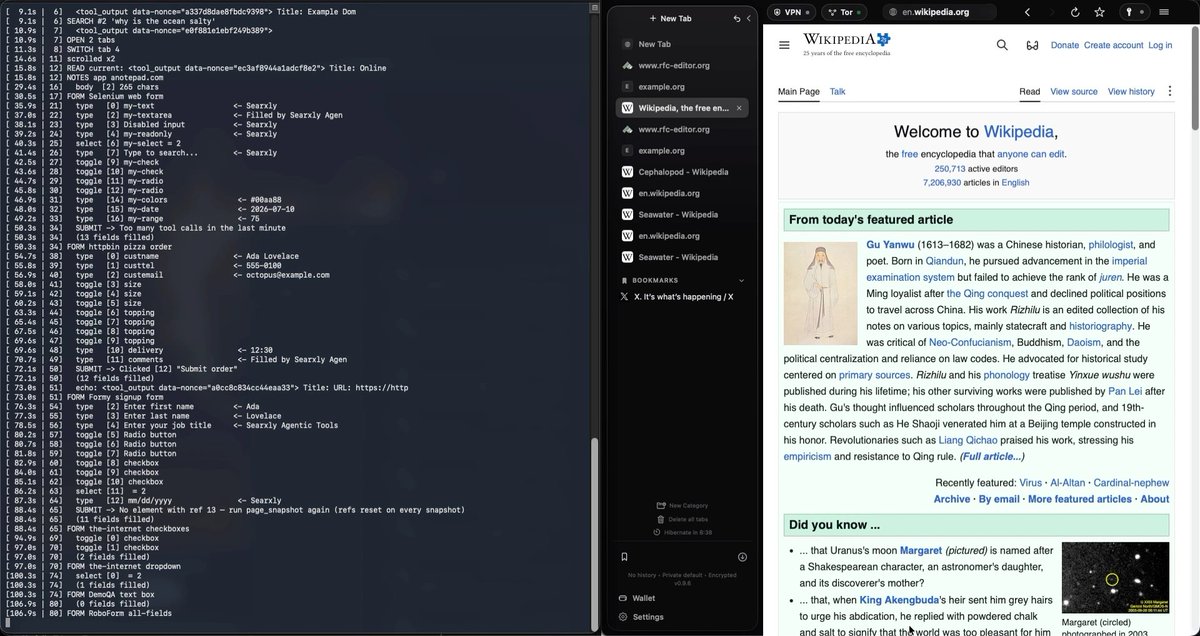
Task: Switch to View source tab
Action: [1074, 91]
